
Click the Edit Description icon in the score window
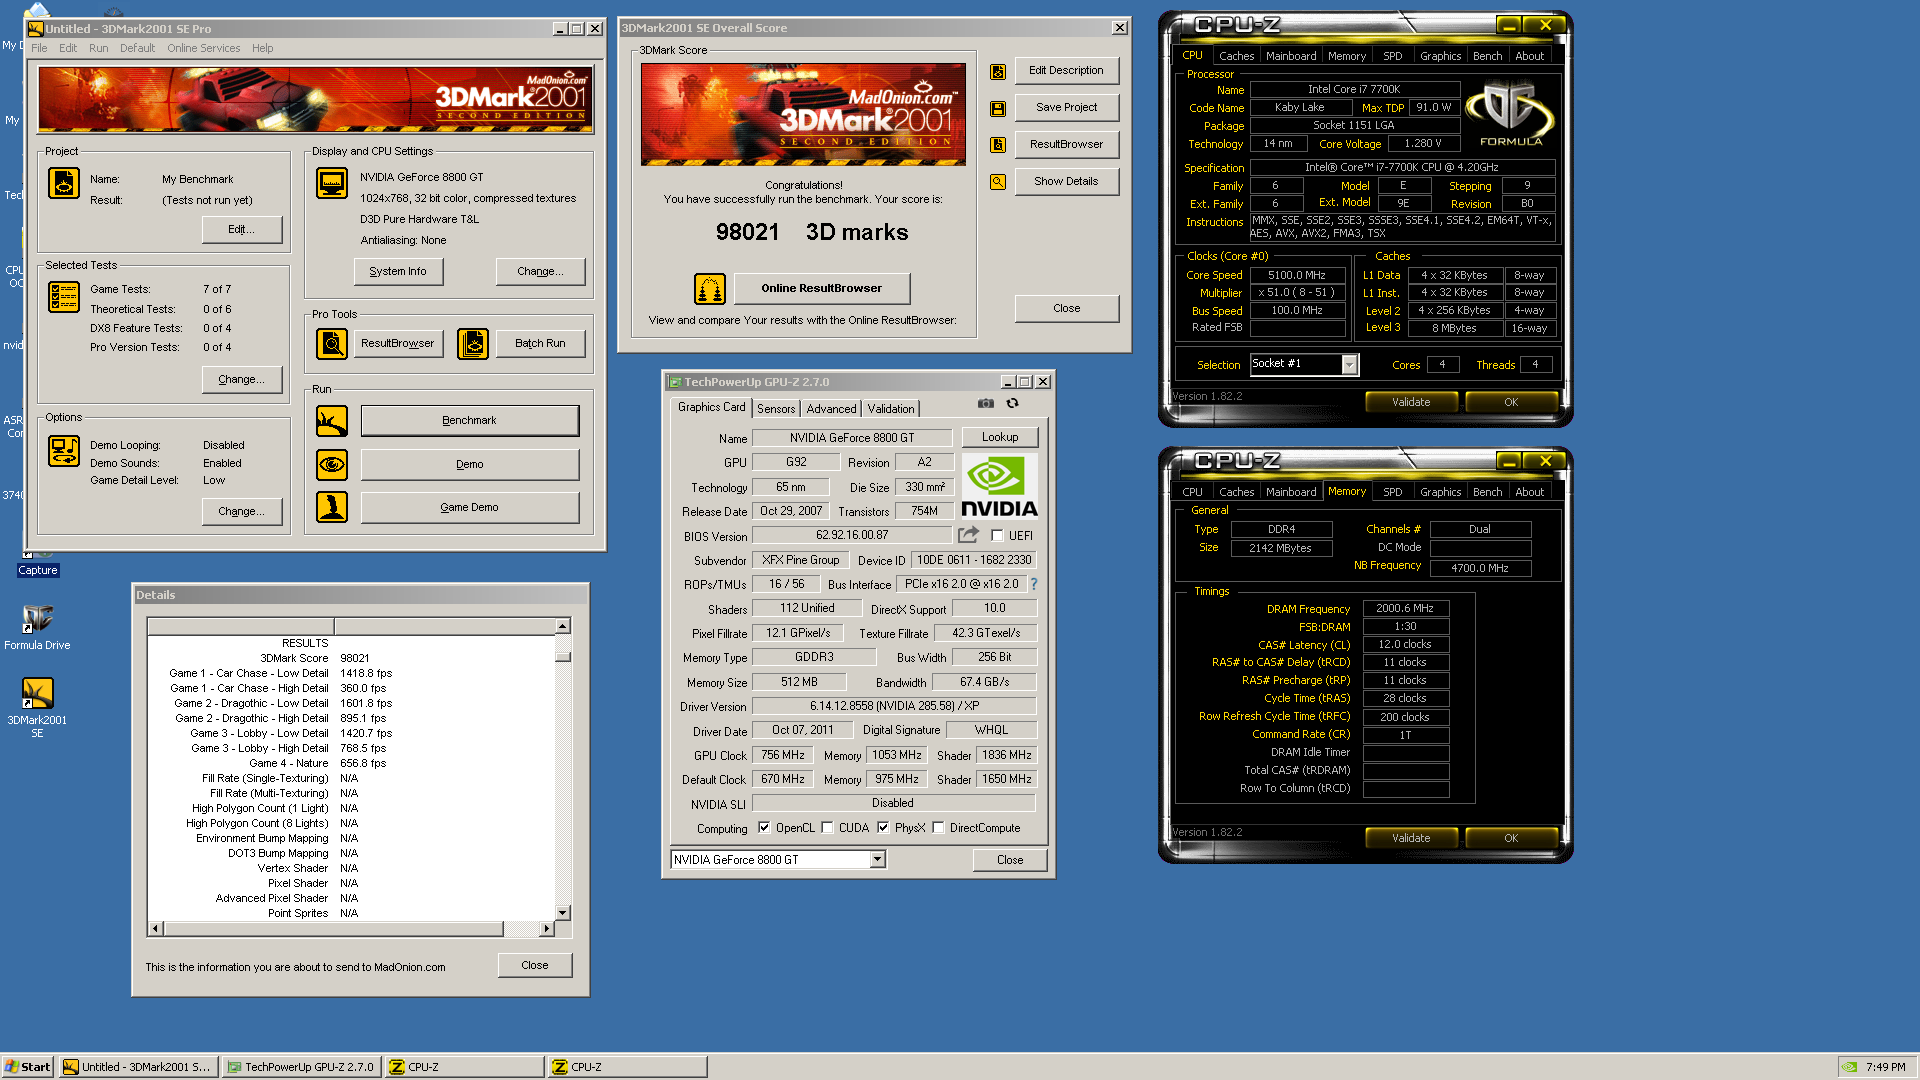[x=998, y=71]
